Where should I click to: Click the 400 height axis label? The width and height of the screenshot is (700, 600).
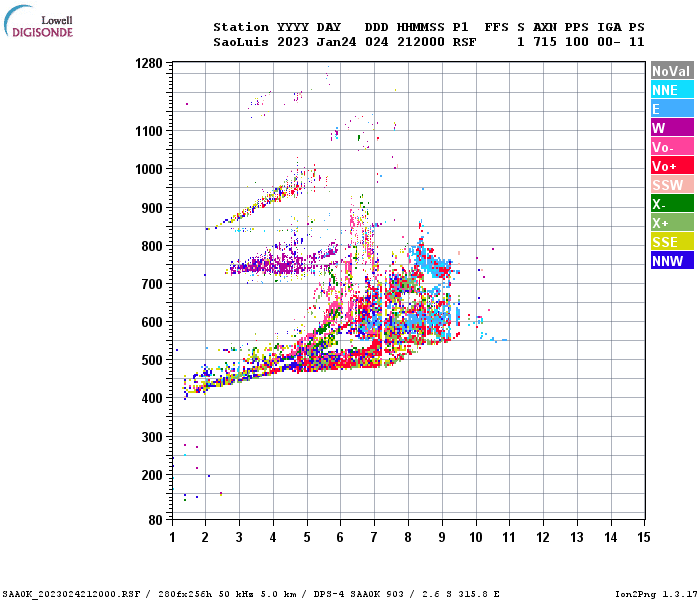(152, 398)
